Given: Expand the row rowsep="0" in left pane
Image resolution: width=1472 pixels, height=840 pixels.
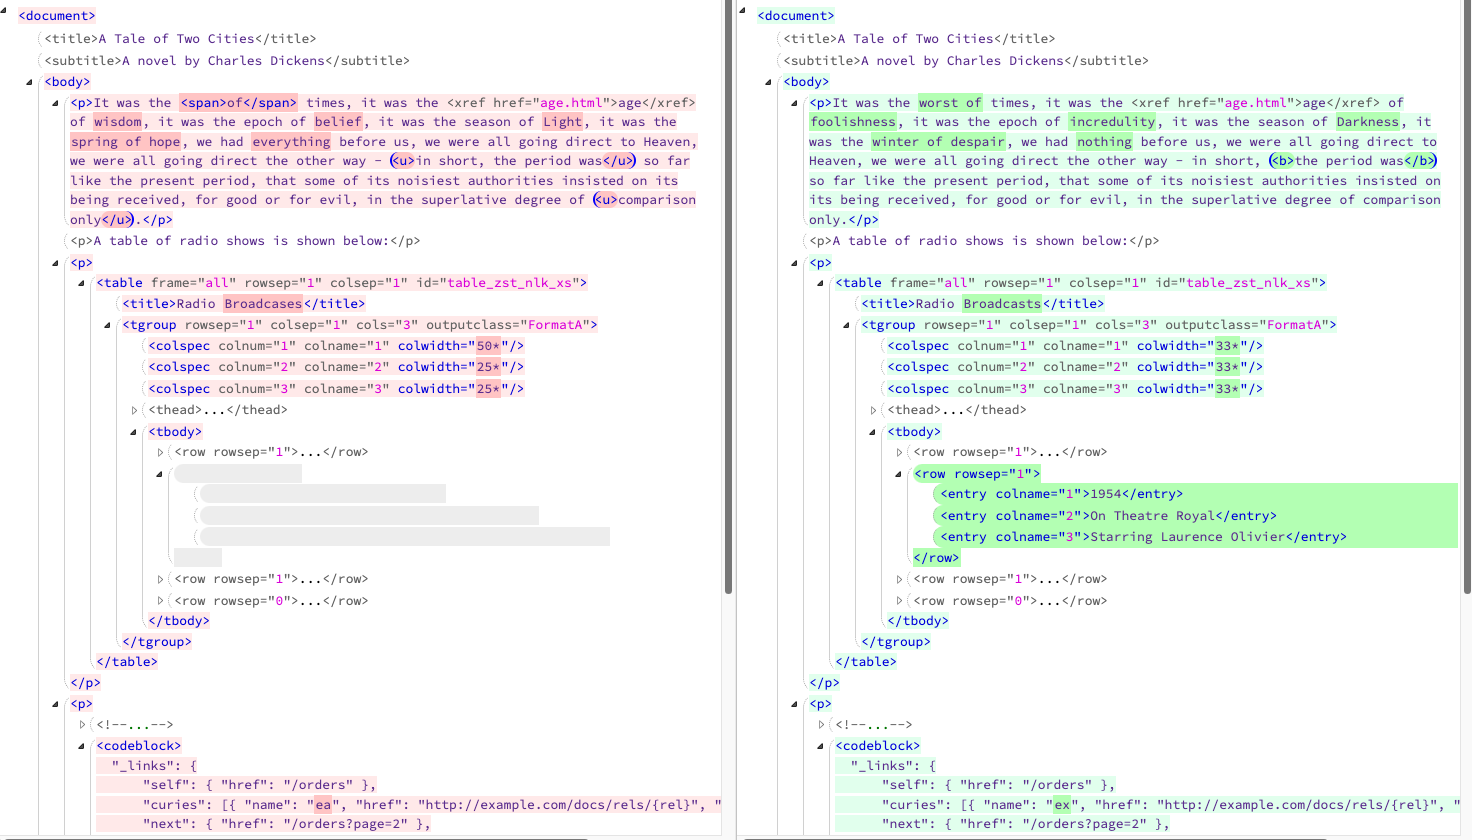Looking at the screenshot, I should [160, 601].
